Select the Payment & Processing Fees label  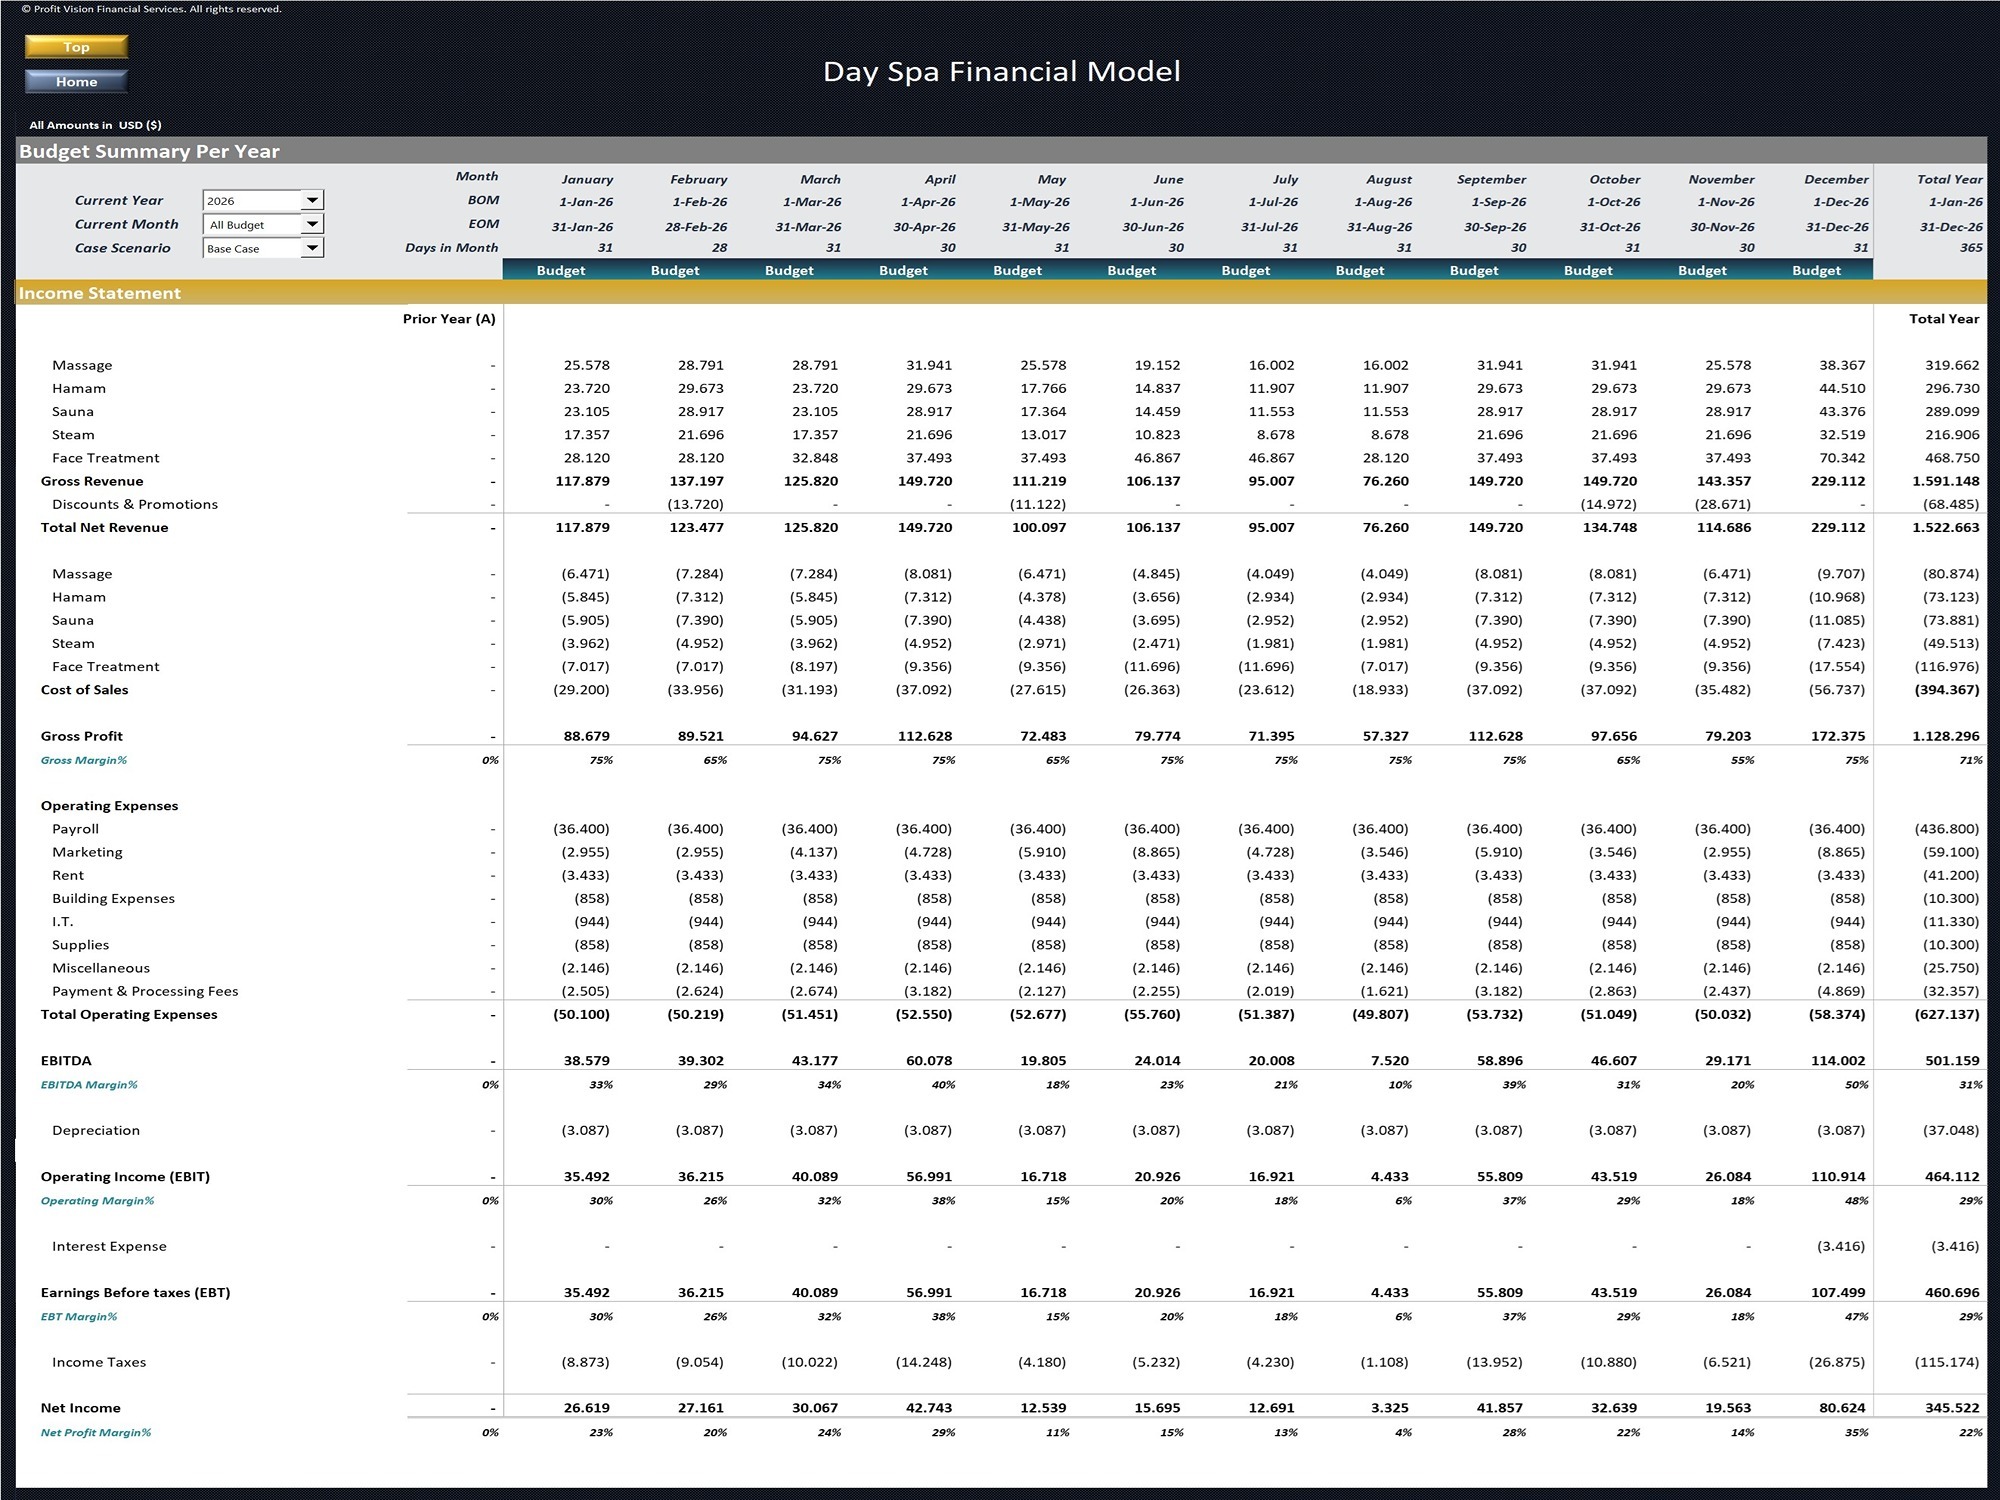click(145, 991)
